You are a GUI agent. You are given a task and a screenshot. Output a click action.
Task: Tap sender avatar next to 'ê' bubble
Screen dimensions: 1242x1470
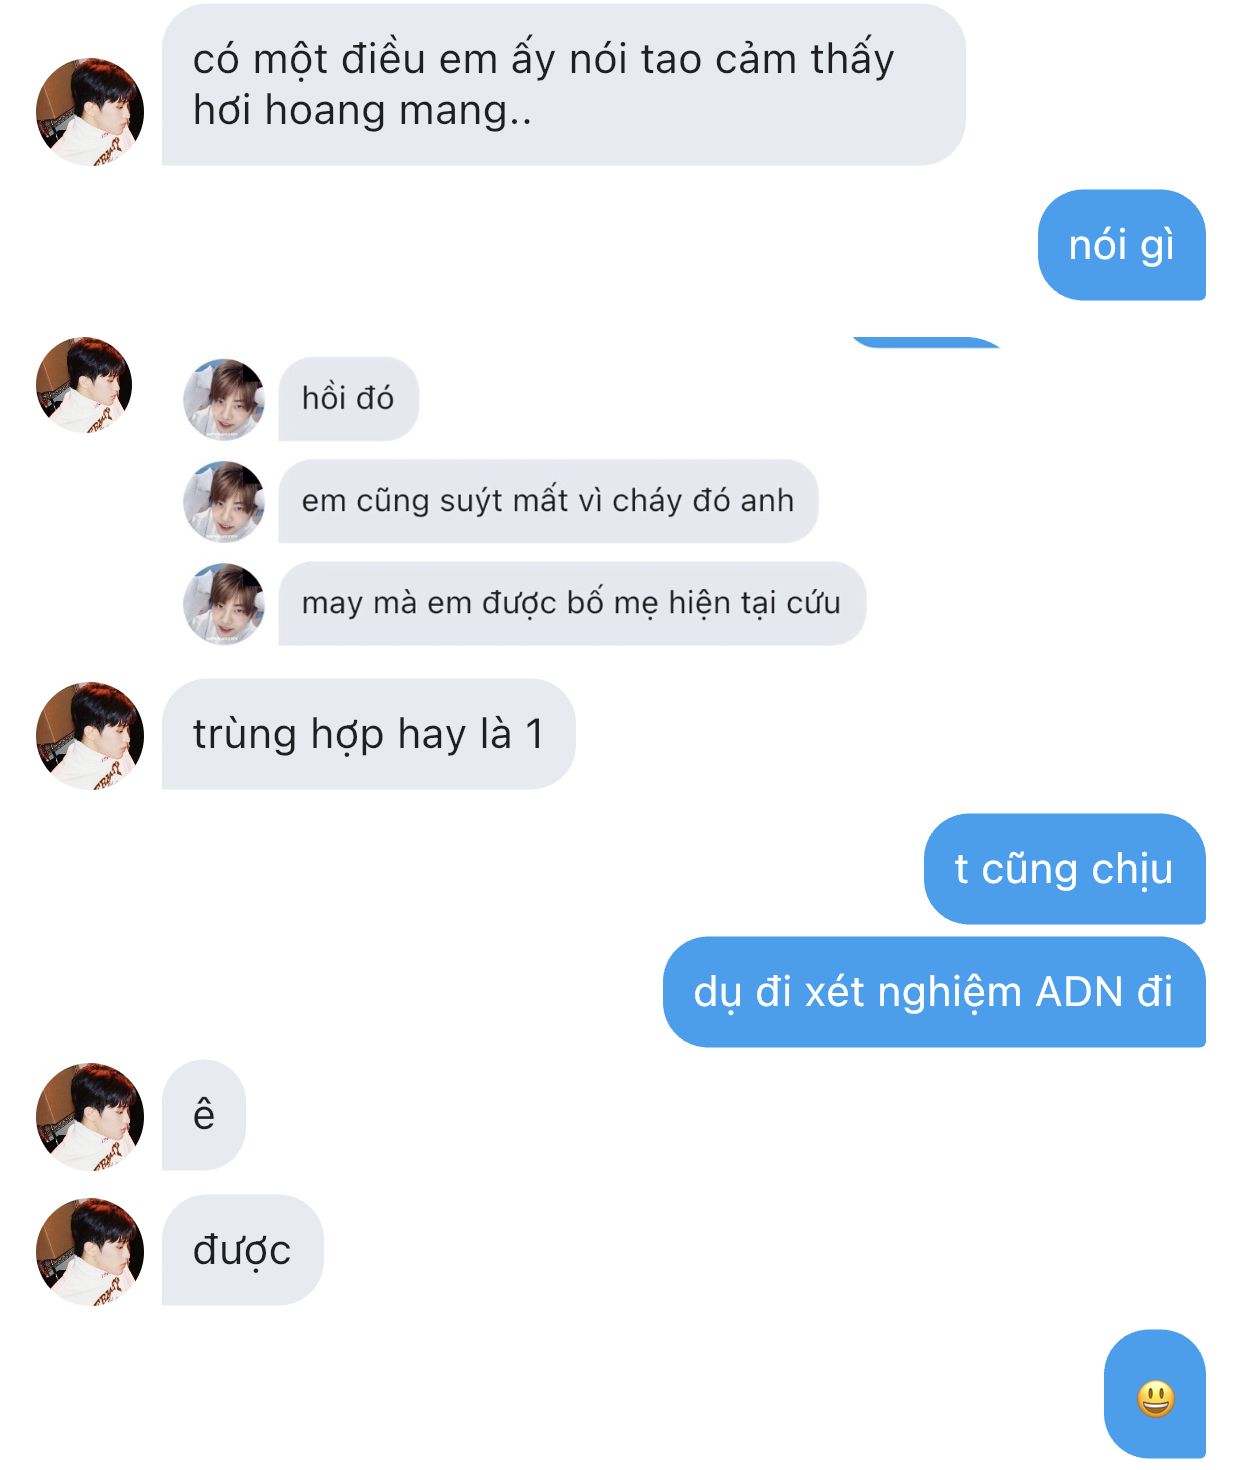point(90,1116)
